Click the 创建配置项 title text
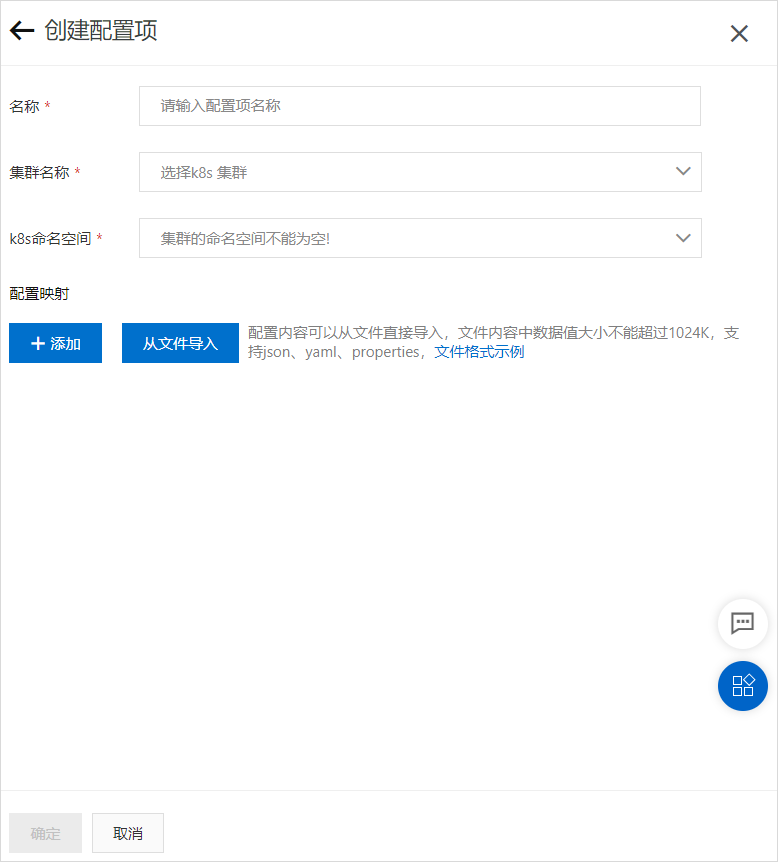 point(101,30)
